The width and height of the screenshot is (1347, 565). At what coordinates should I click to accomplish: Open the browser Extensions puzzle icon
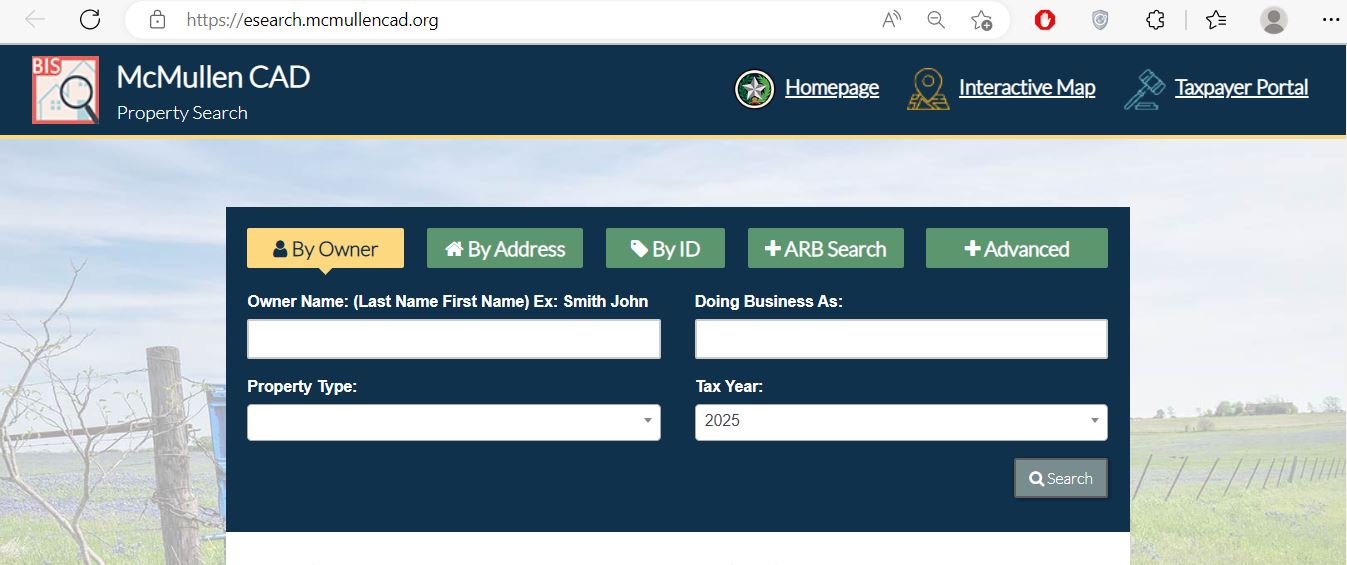(1155, 20)
